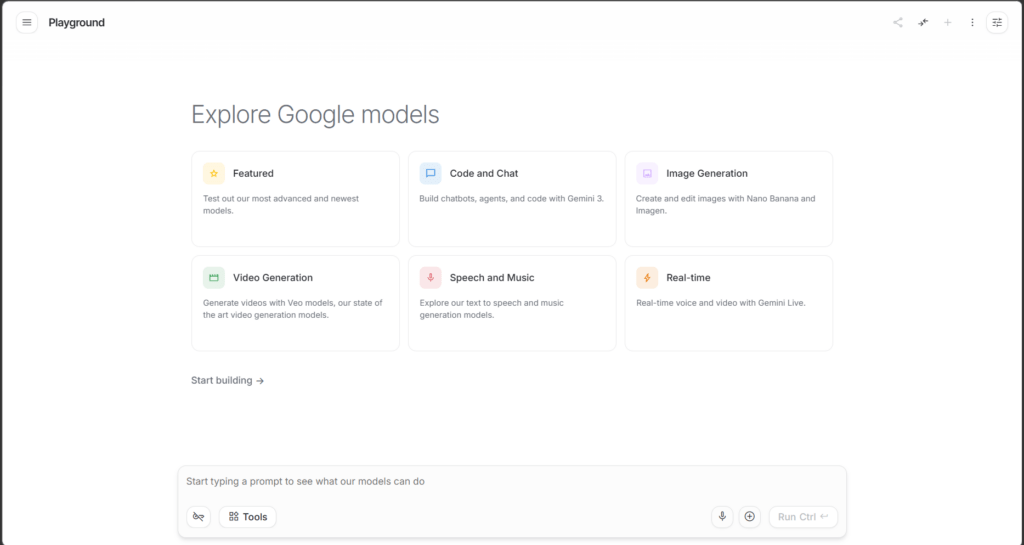Open the Featured models card

tap(295, 199)
